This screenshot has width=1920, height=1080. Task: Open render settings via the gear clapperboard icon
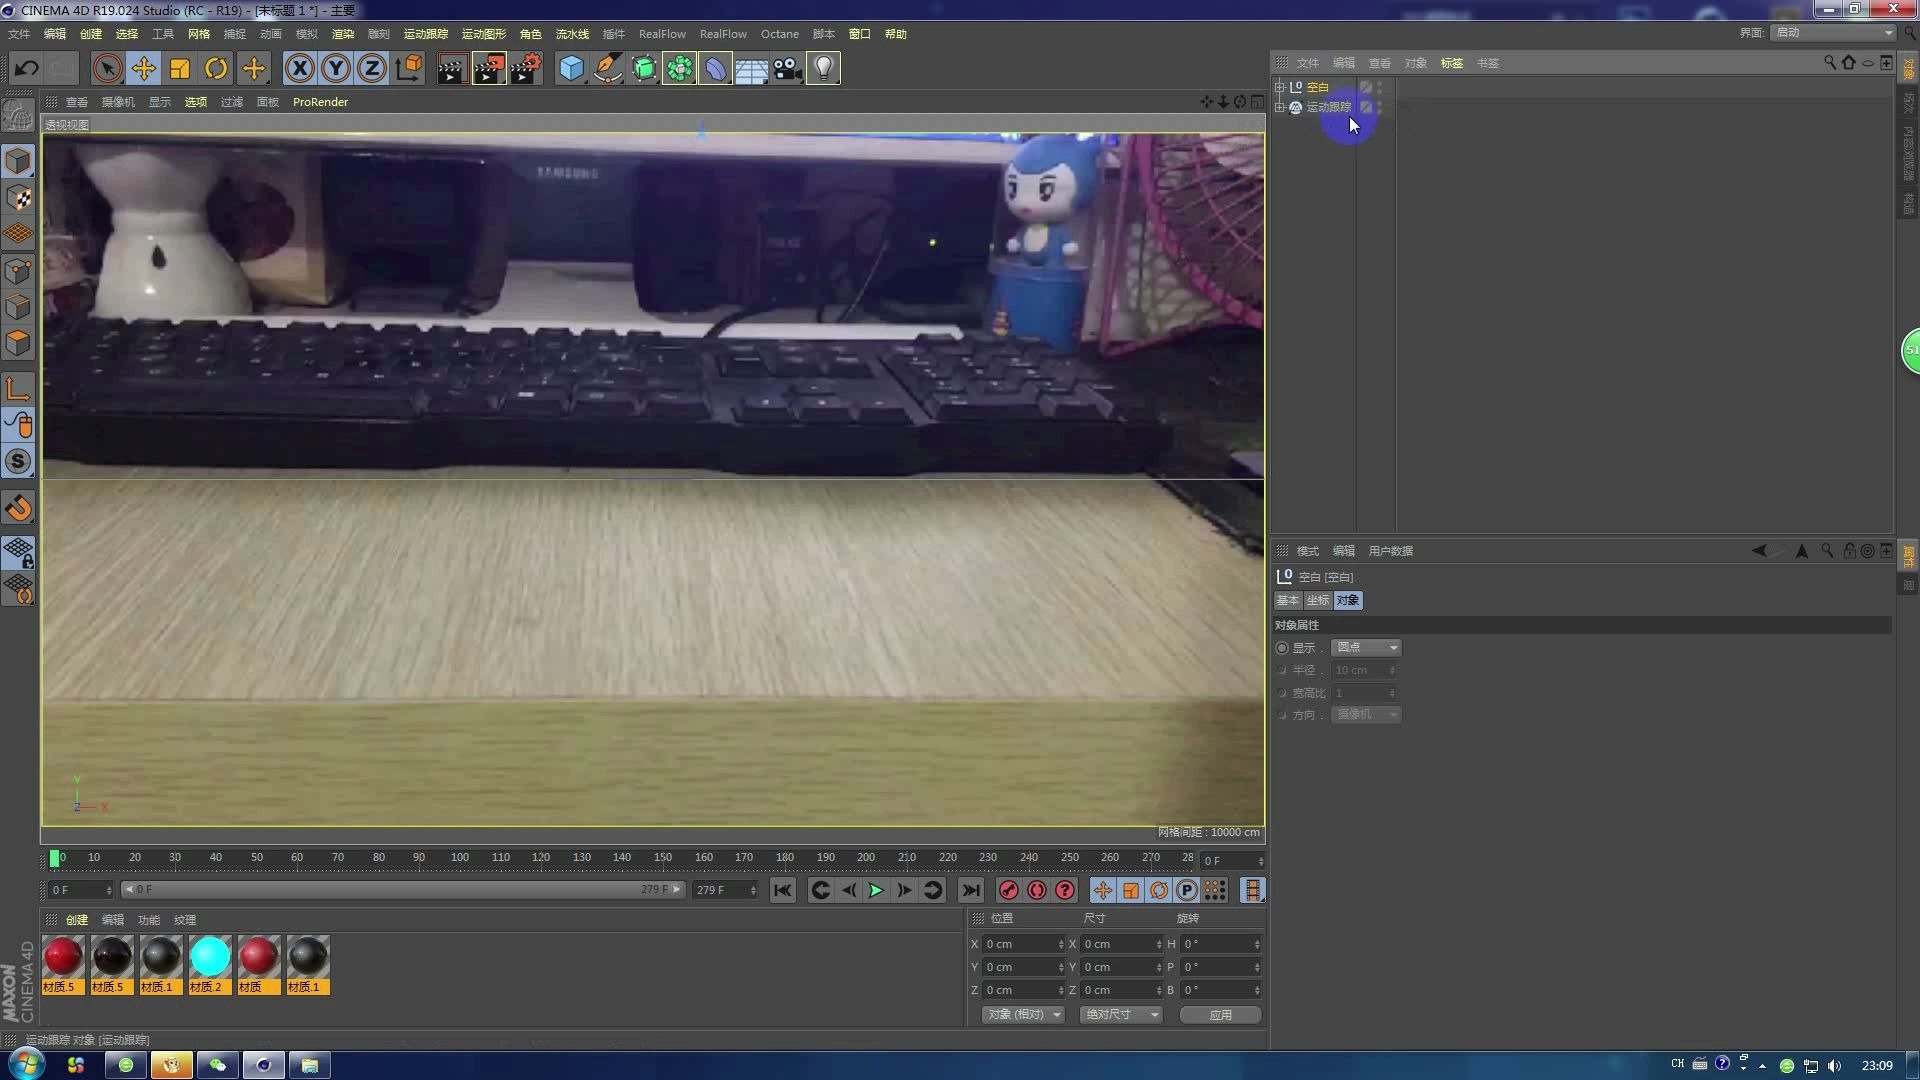click(526, 68)
